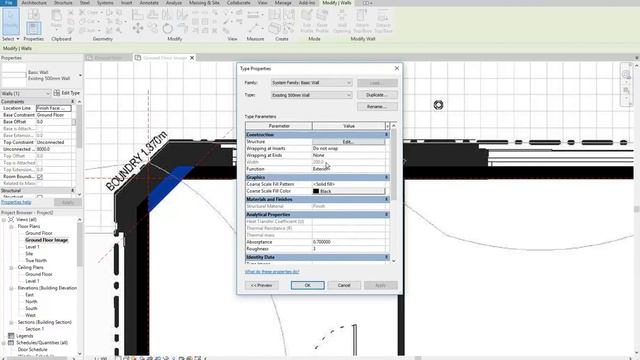Viewport: 640px width, 360px height.
Task: Collapse the Materials and Finishes group
Action: point(386,200)
